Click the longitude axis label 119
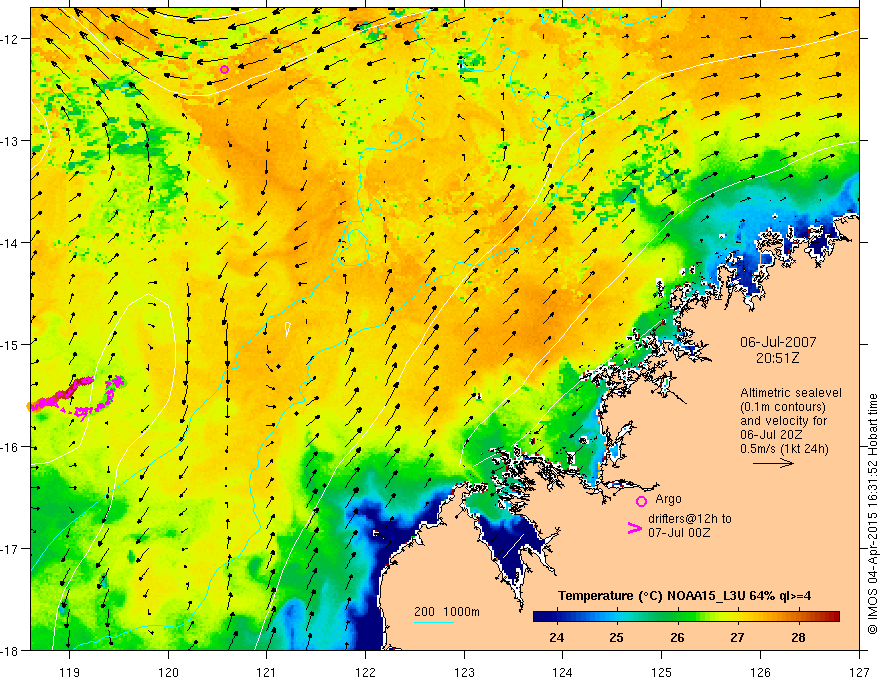The image size is (880, 680). tap(69, 672)
